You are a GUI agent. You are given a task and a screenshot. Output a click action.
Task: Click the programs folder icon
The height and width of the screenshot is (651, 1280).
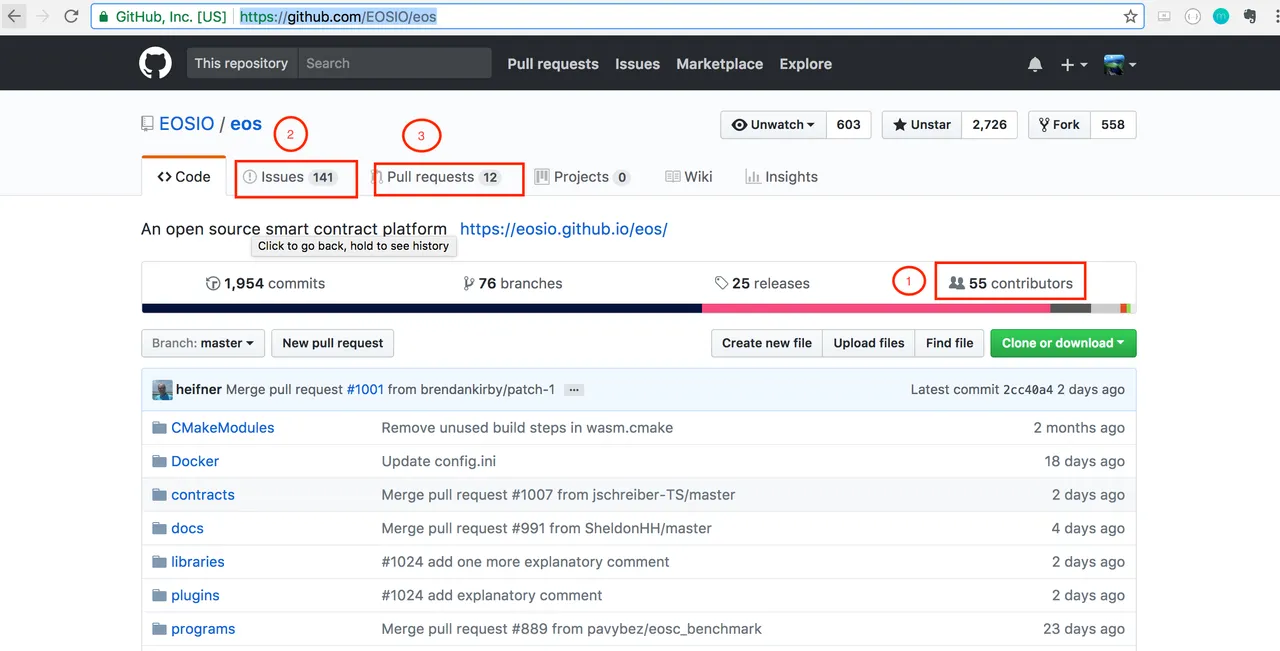click(x=159, y=629)
